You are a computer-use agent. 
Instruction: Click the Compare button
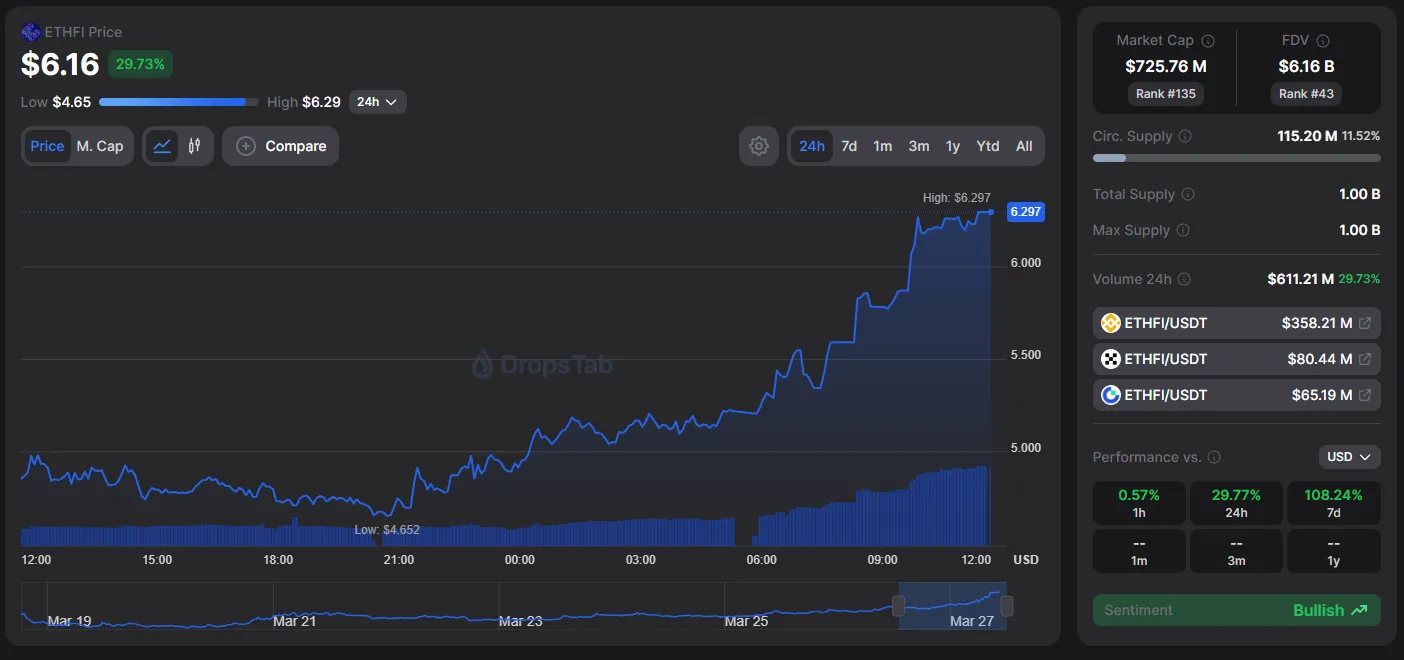coord(281,146)
